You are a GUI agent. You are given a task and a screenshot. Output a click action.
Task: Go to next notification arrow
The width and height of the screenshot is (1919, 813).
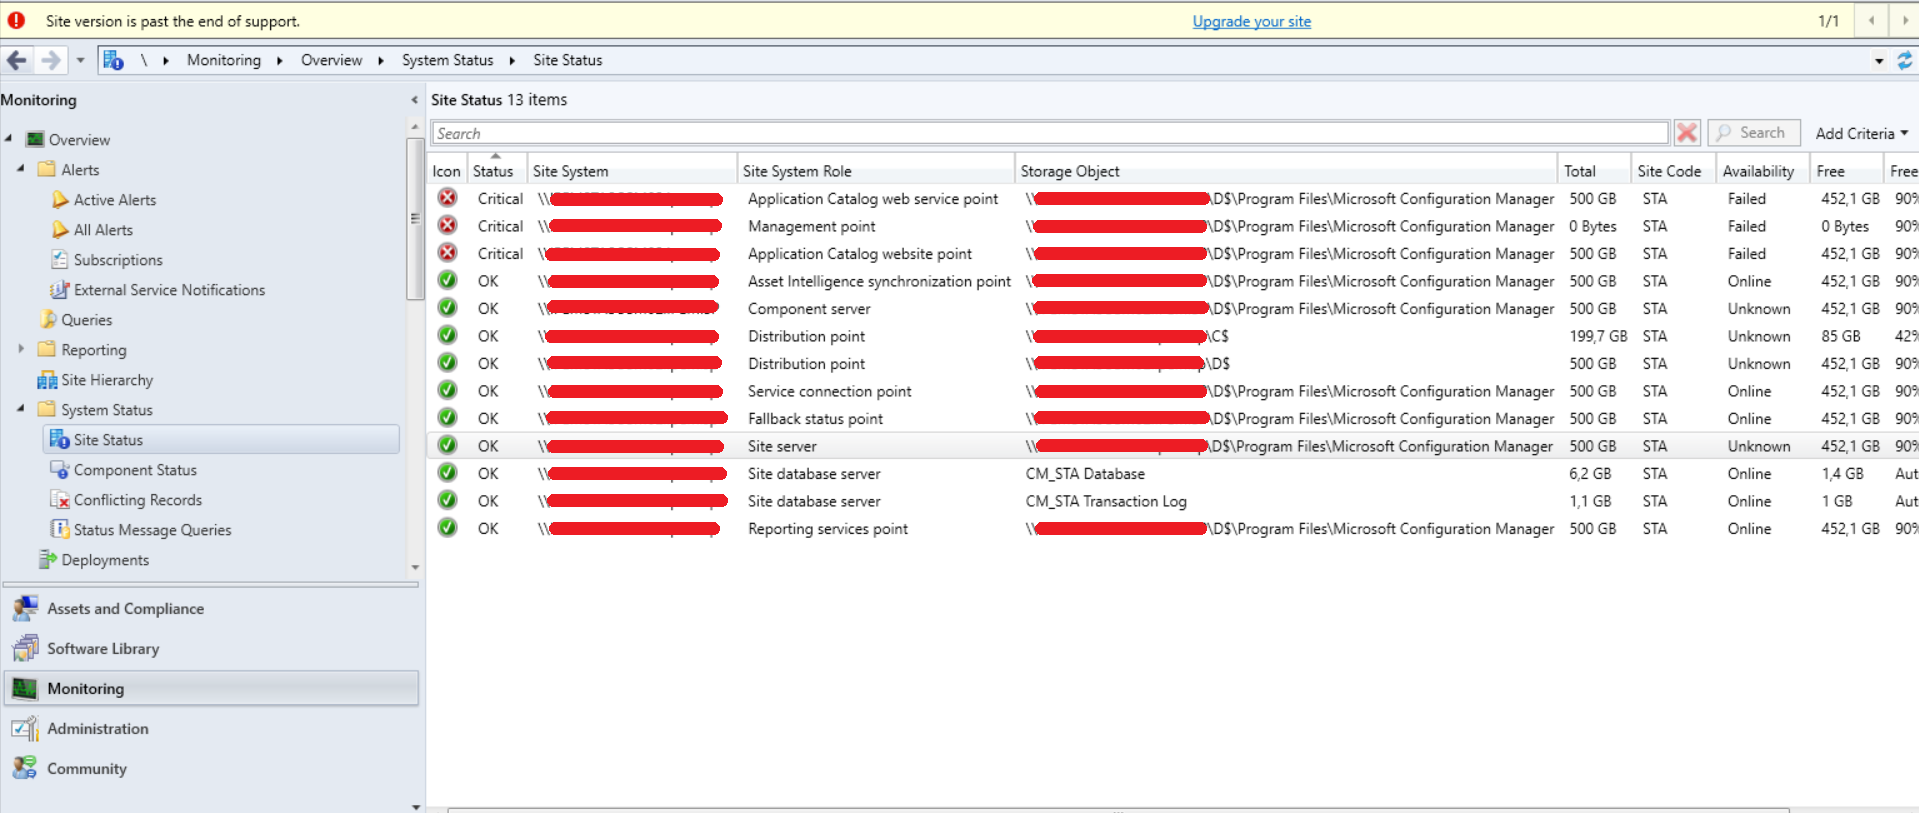click(x=1905, y=20)
